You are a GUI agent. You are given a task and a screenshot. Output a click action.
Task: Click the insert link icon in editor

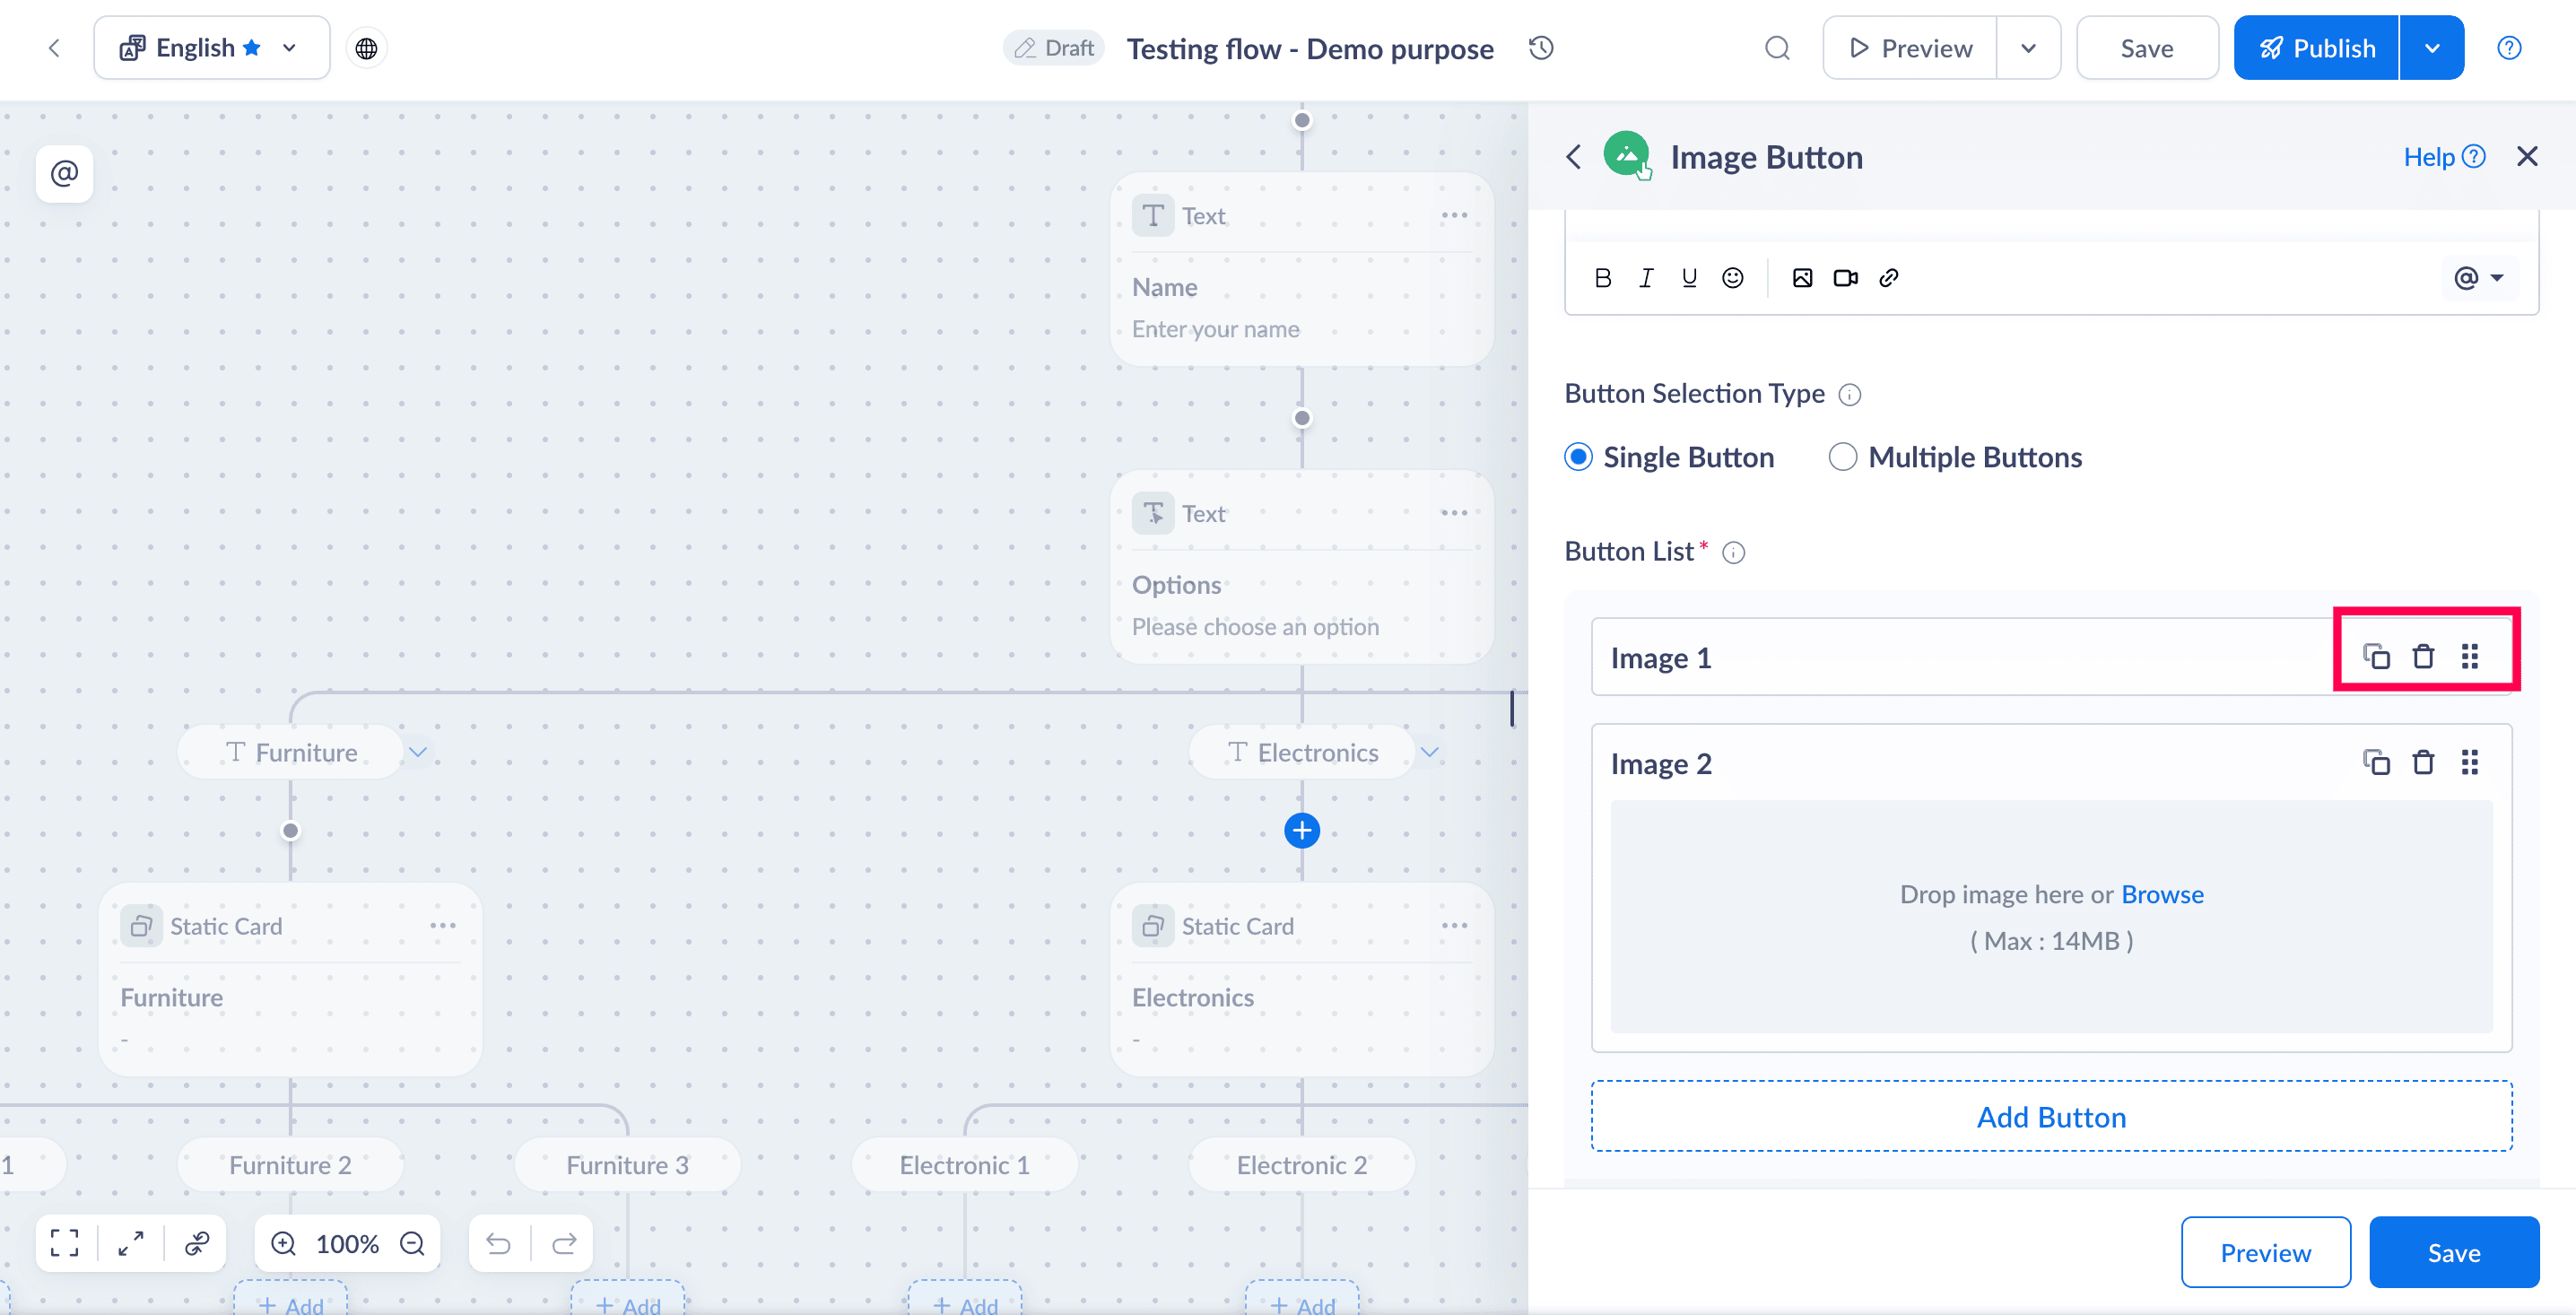click(1889, 278)
